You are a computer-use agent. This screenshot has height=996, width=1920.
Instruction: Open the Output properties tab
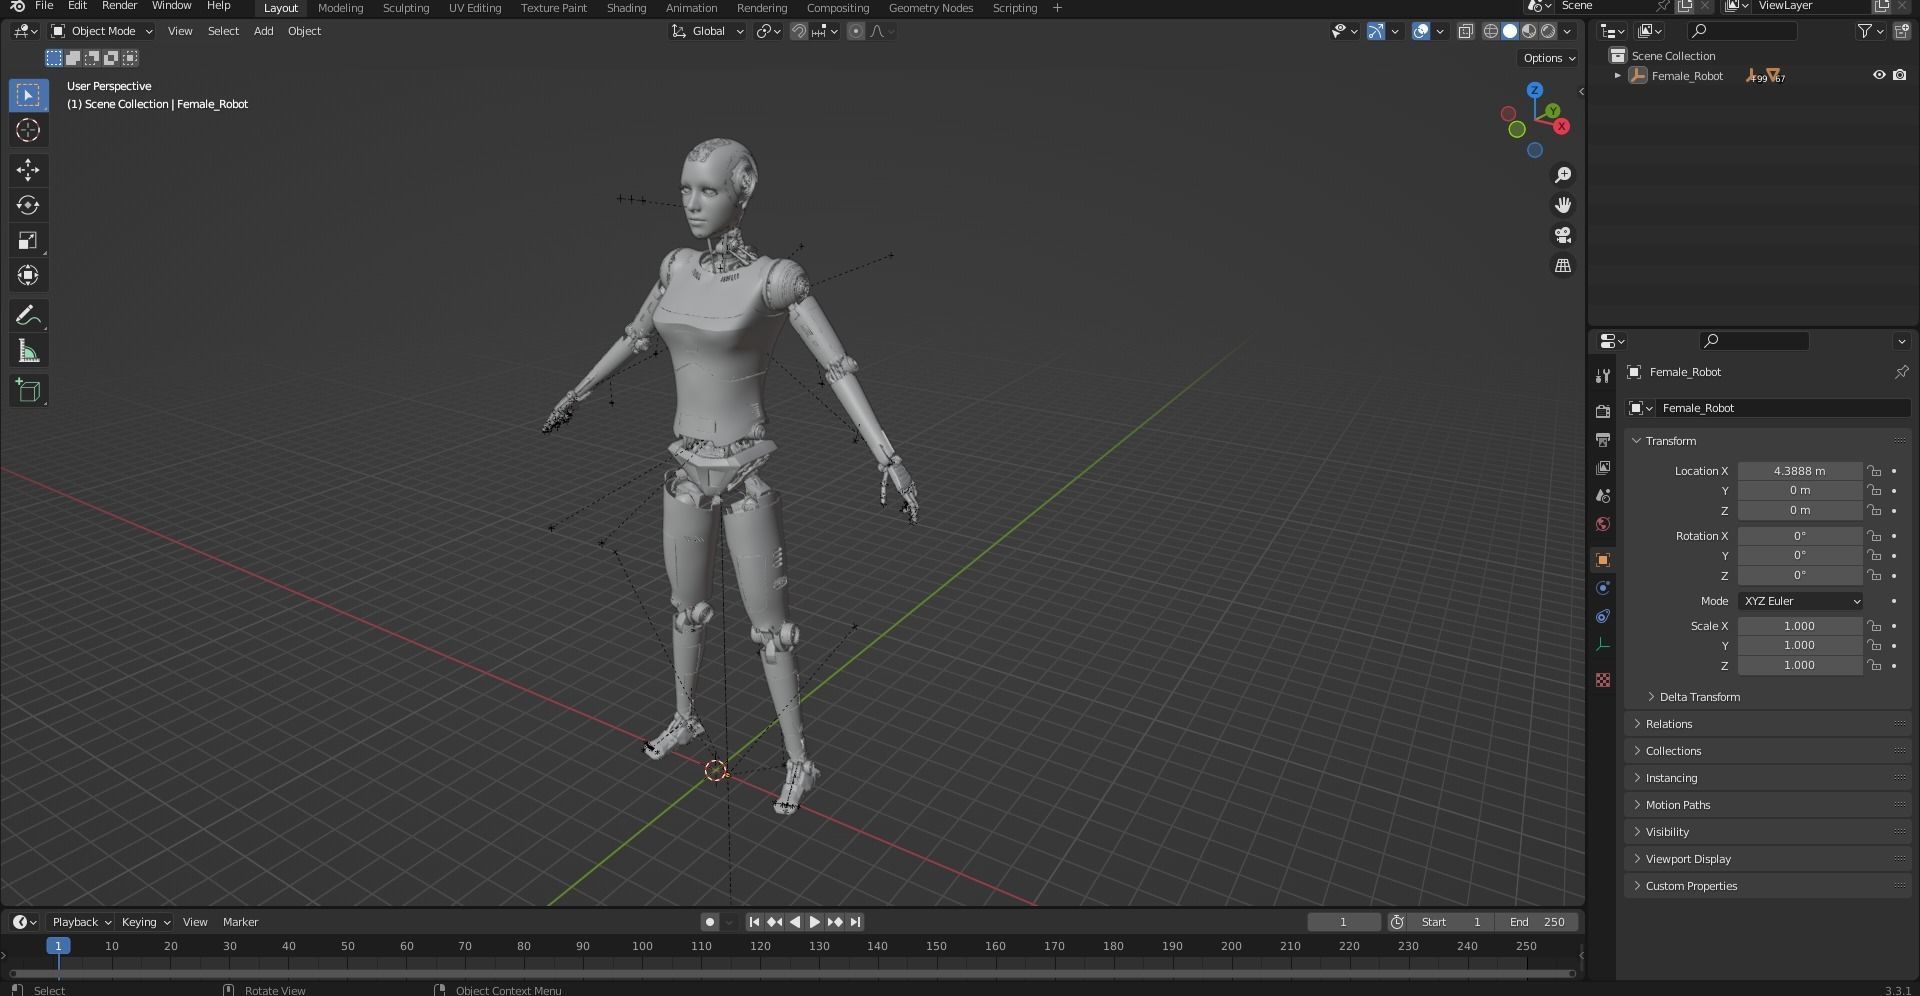pyautogui.click(x=1603, y=439)
